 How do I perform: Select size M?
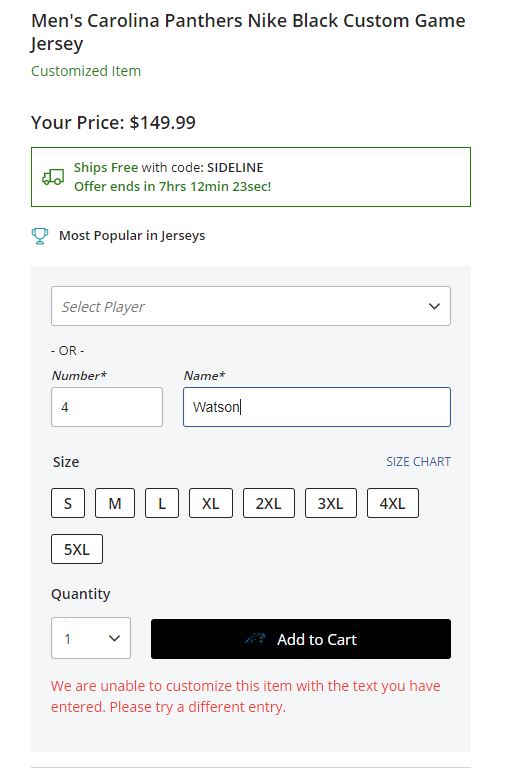(115, 503)
